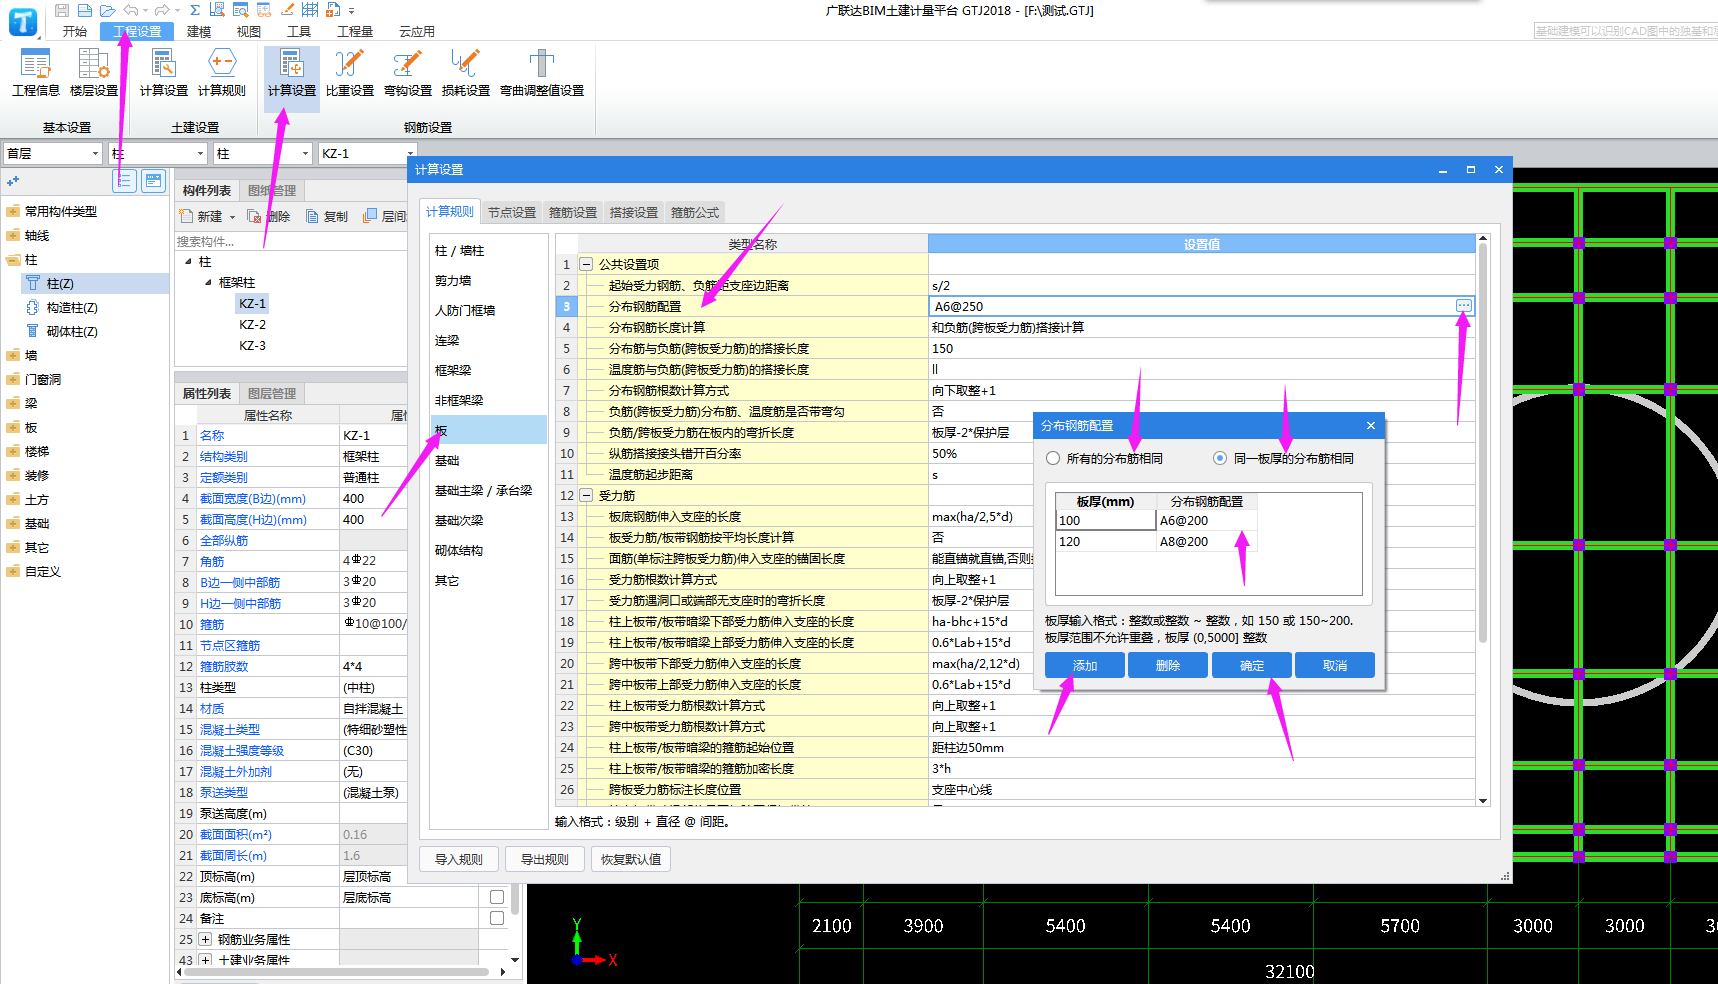
Task: Switch to 箍筋设置 tab in dialog
Action: (573, 212)
